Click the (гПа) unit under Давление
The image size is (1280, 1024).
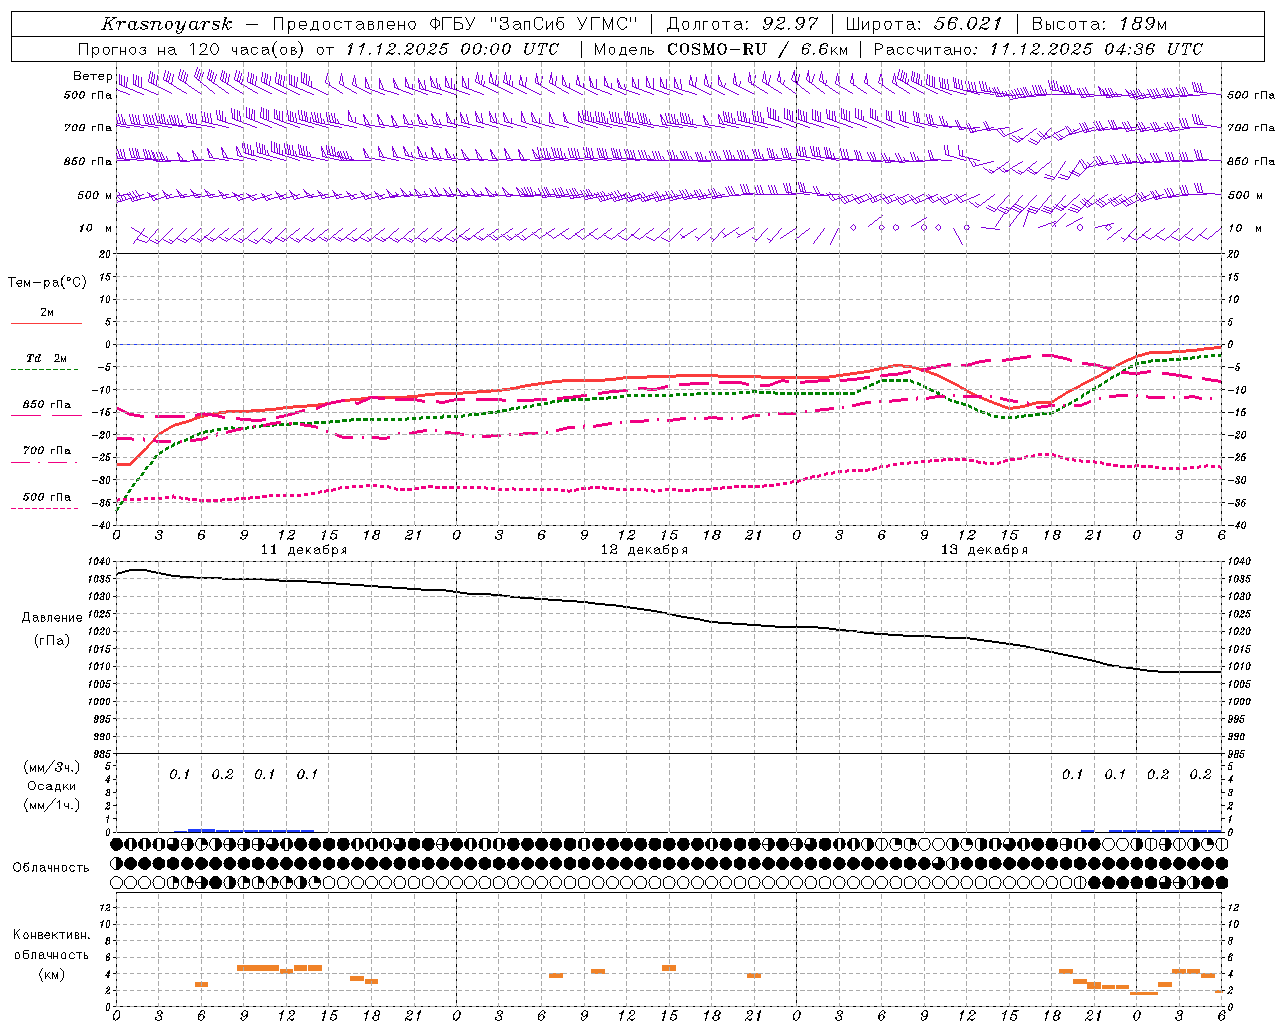click(52, 641)
